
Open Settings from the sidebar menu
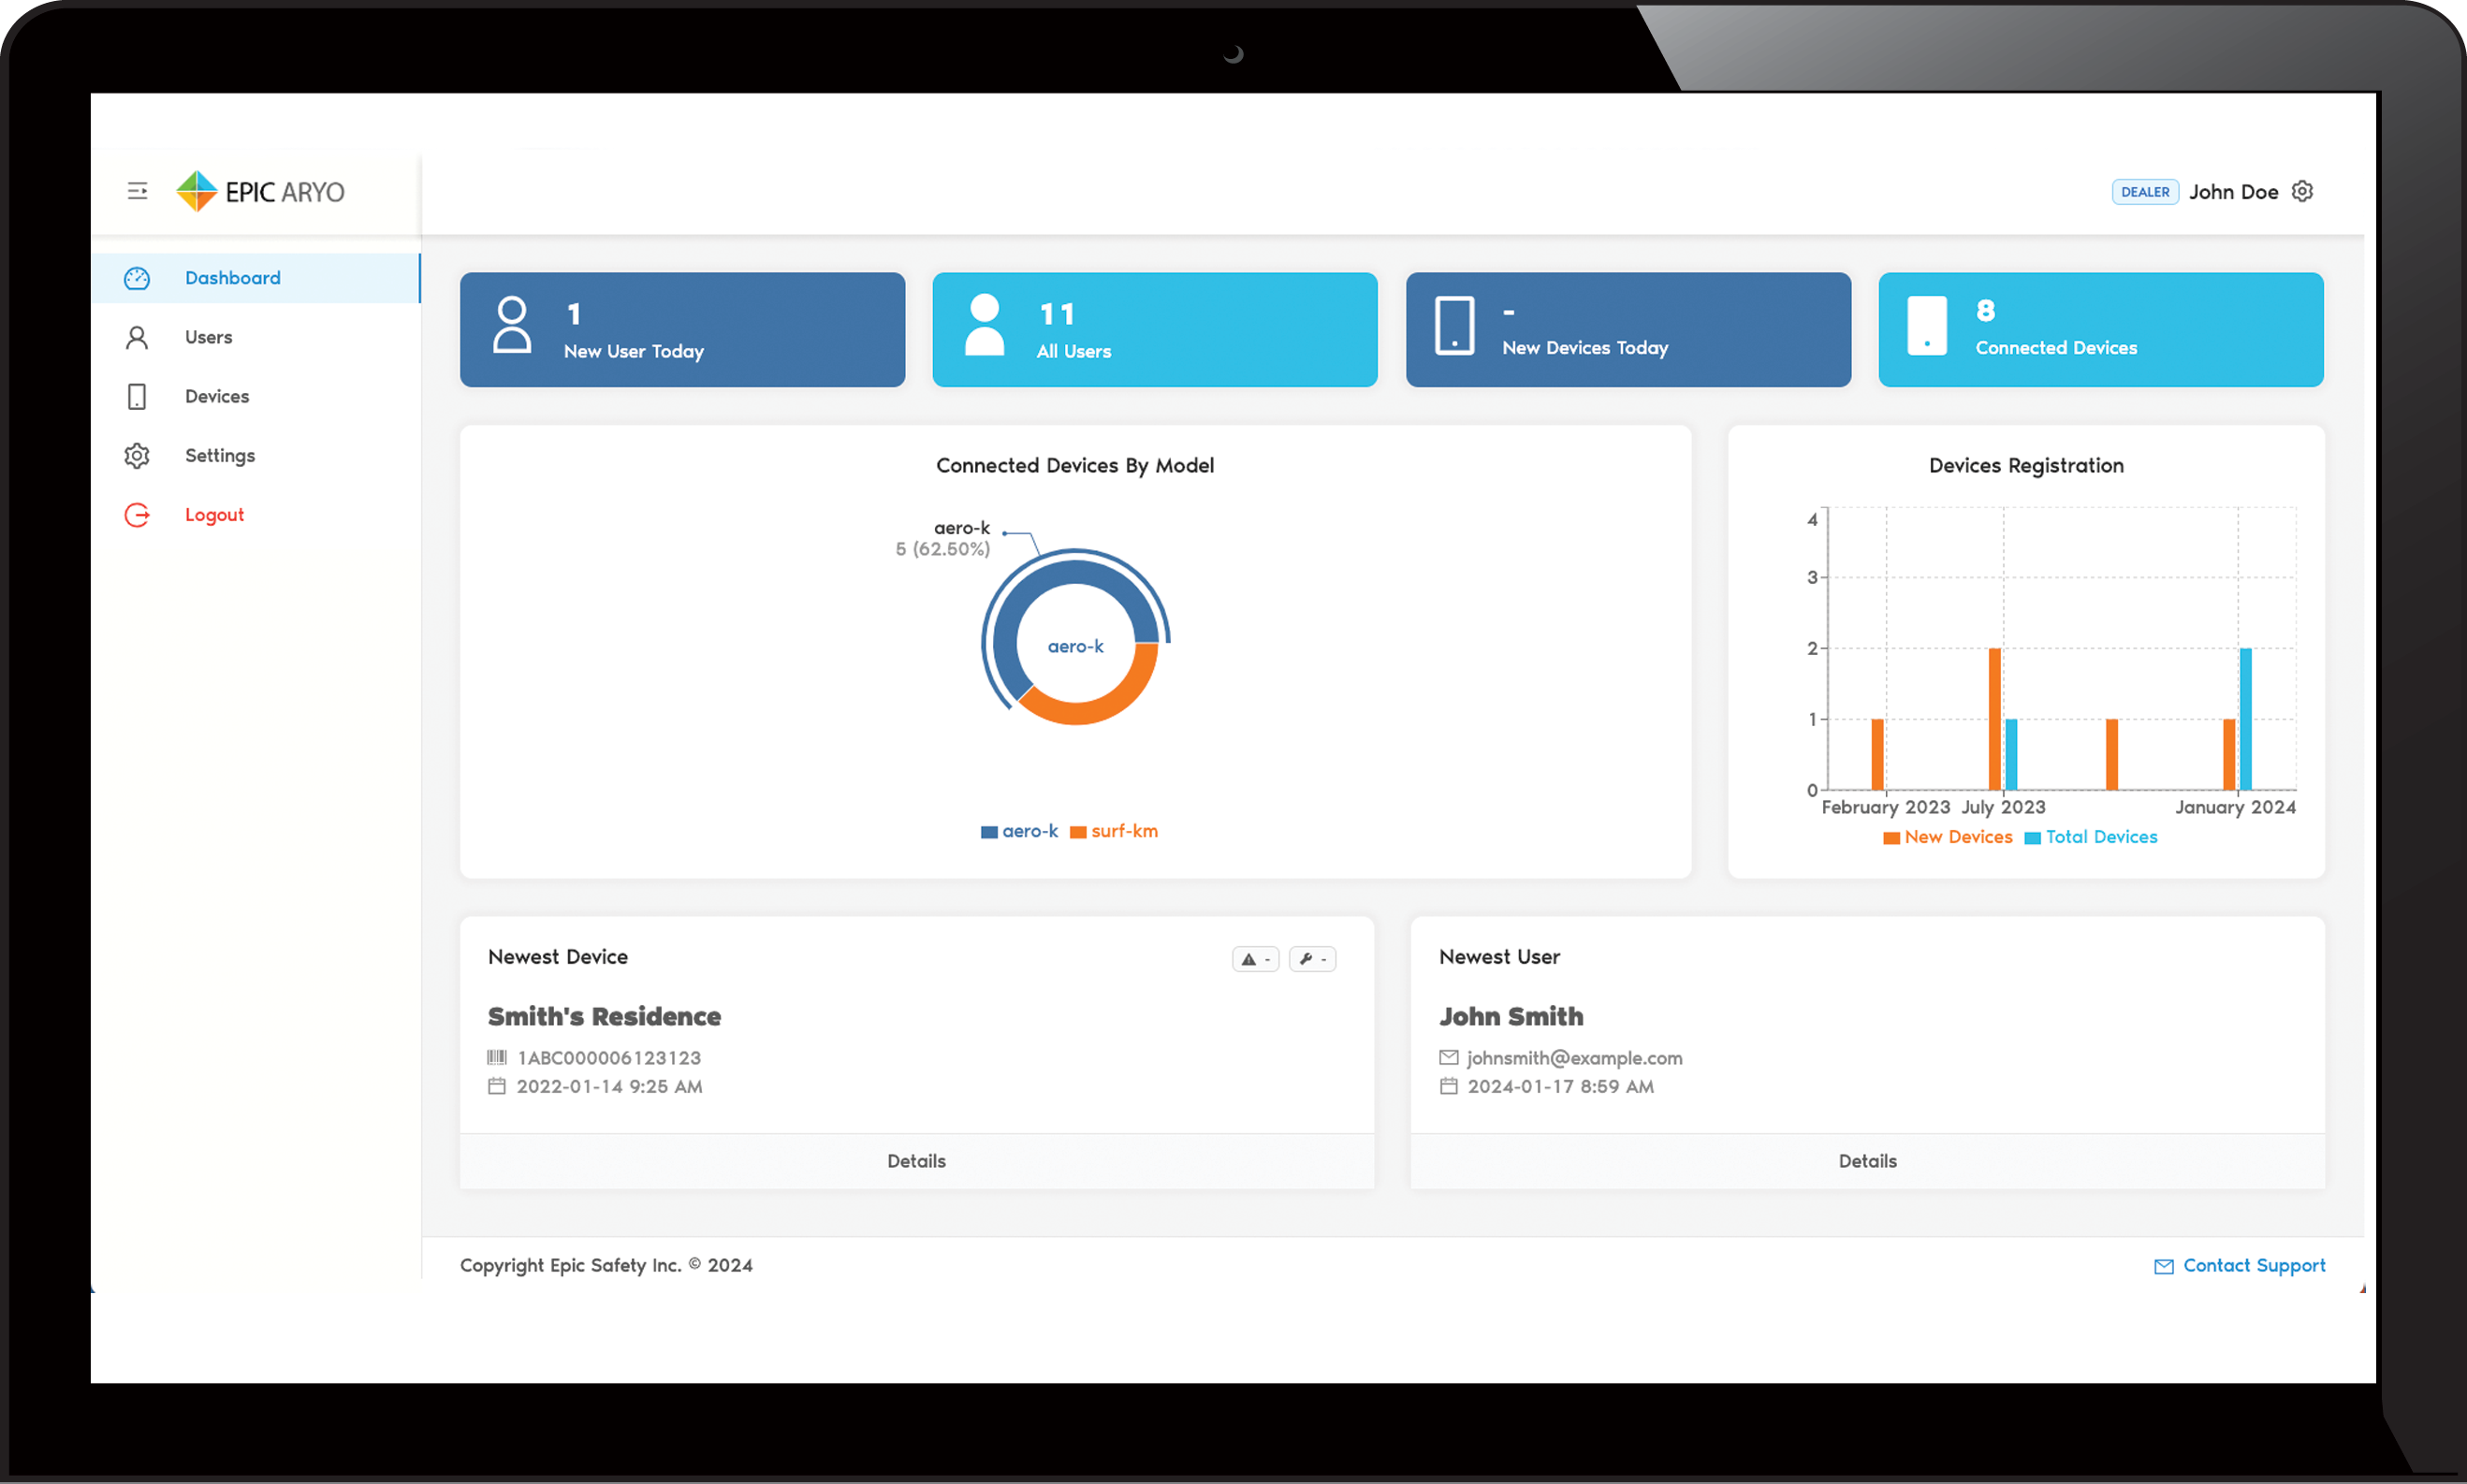219,456
